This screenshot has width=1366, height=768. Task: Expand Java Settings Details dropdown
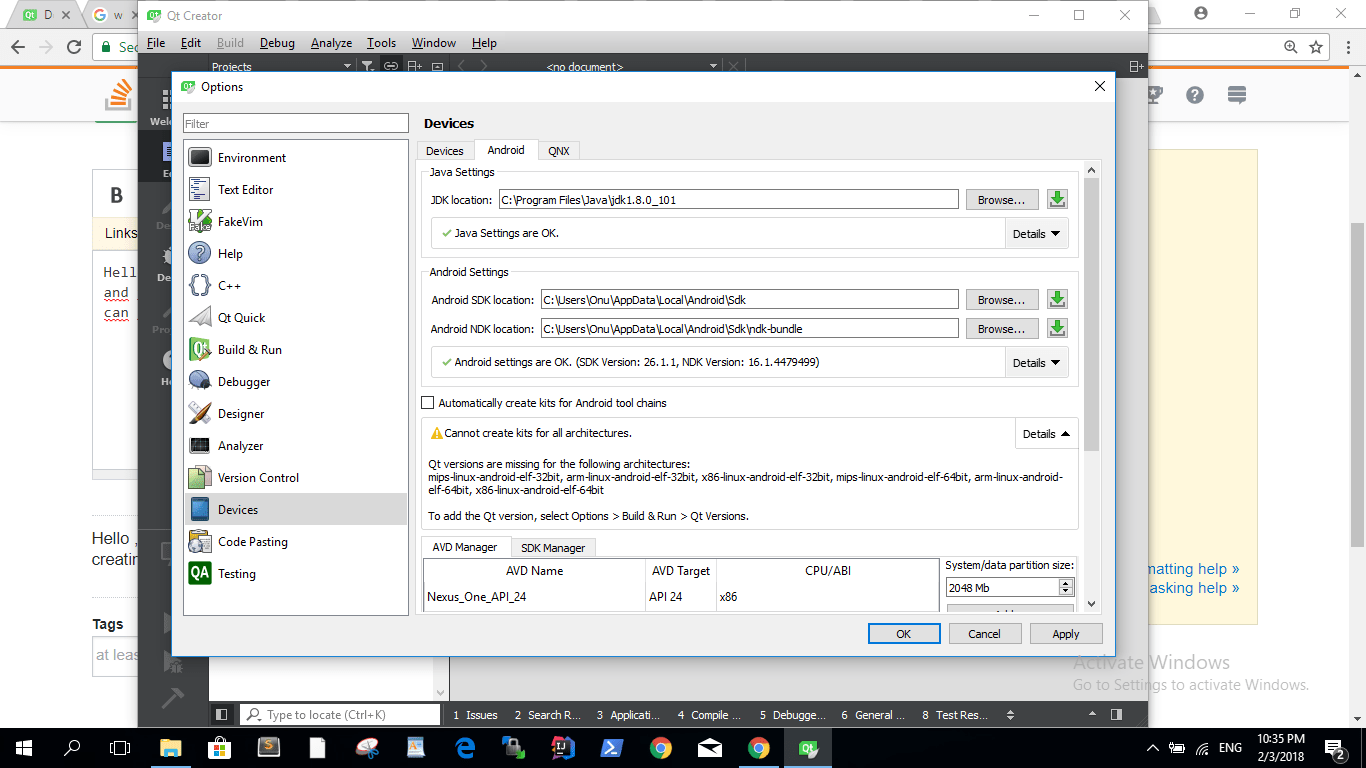pos(1036,234)
